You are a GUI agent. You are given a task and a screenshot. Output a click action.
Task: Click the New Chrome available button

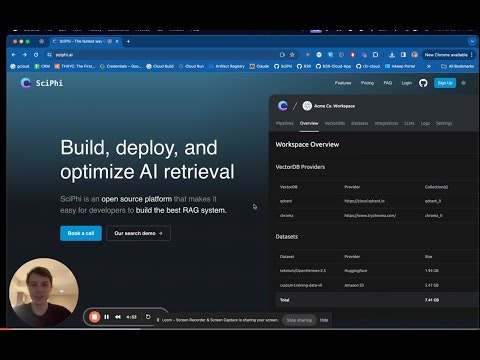point(448,55)
